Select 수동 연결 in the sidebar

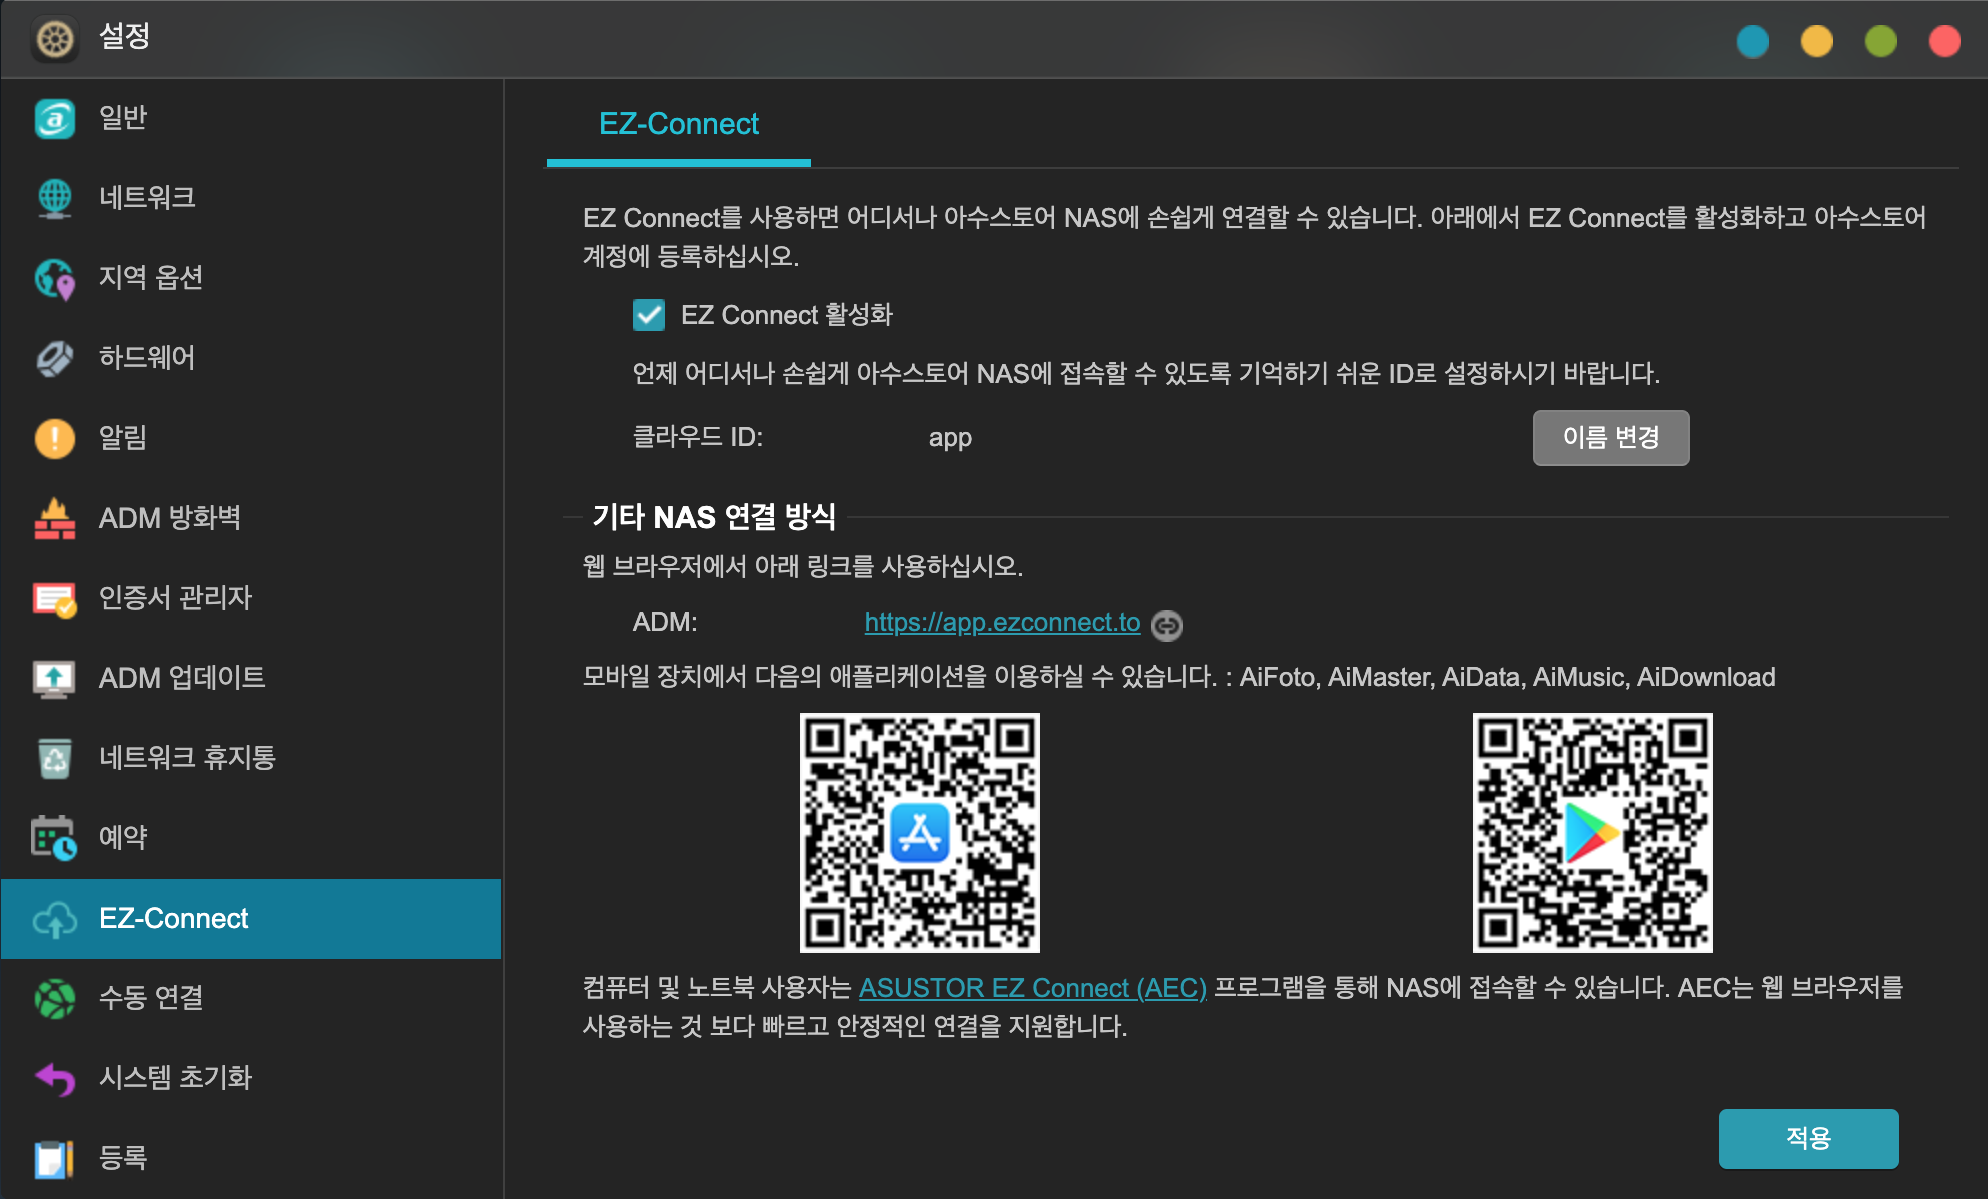pos(151,997)
